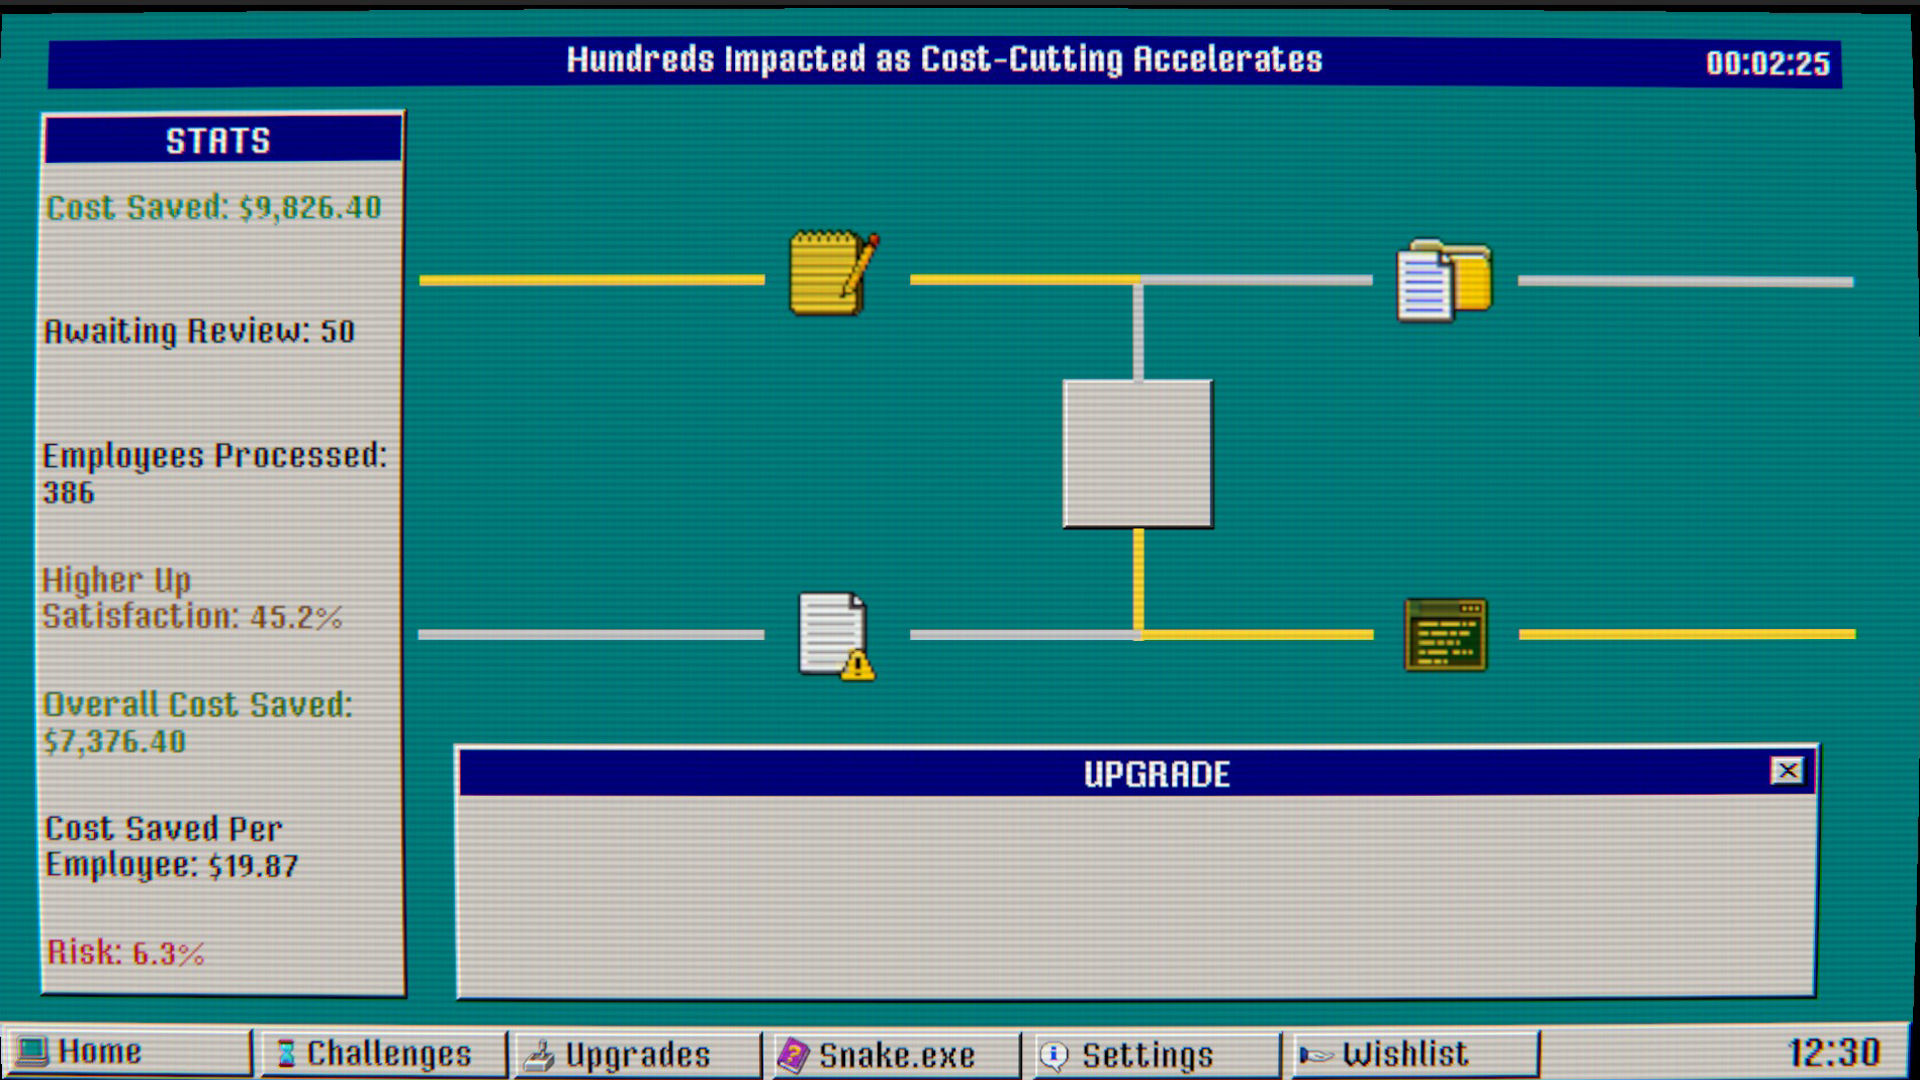Viewport: 1920px width, 1080px height.
Task: Click the green terminal window icon
Action: pos(1445,635)
